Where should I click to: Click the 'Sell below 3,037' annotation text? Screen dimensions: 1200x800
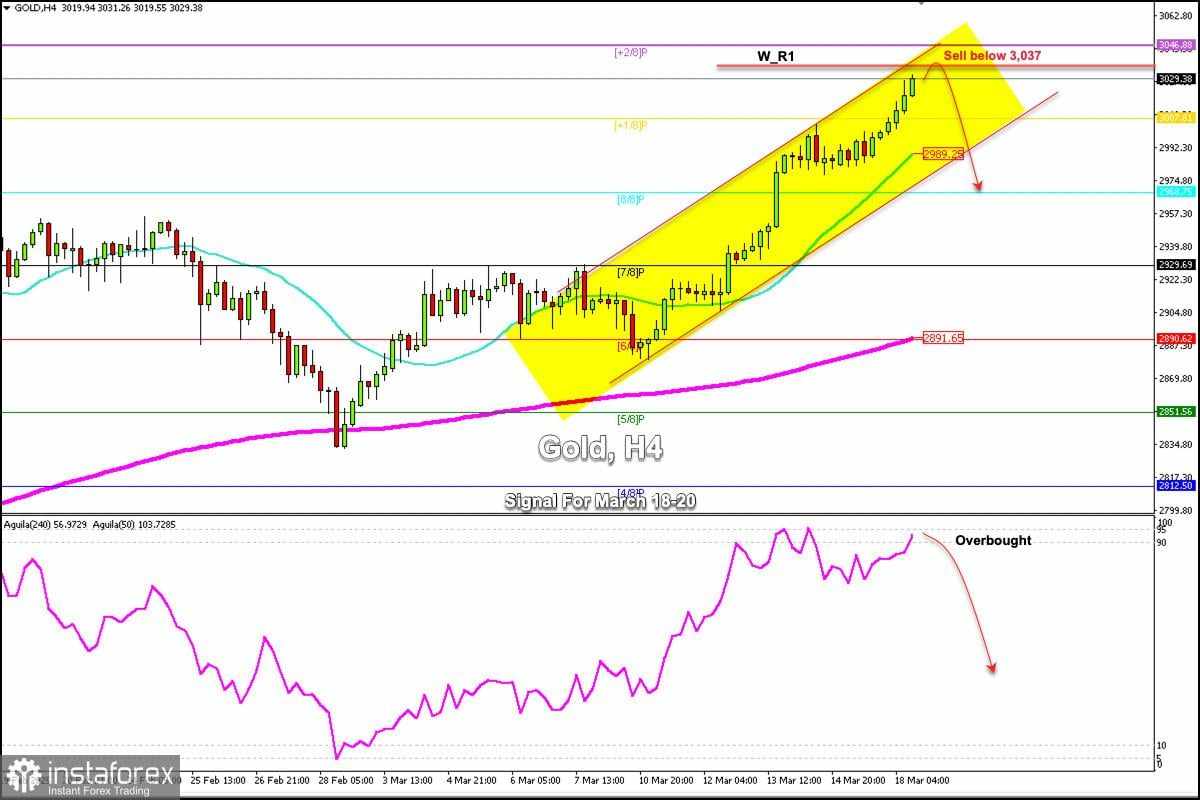tap(992, 56)
